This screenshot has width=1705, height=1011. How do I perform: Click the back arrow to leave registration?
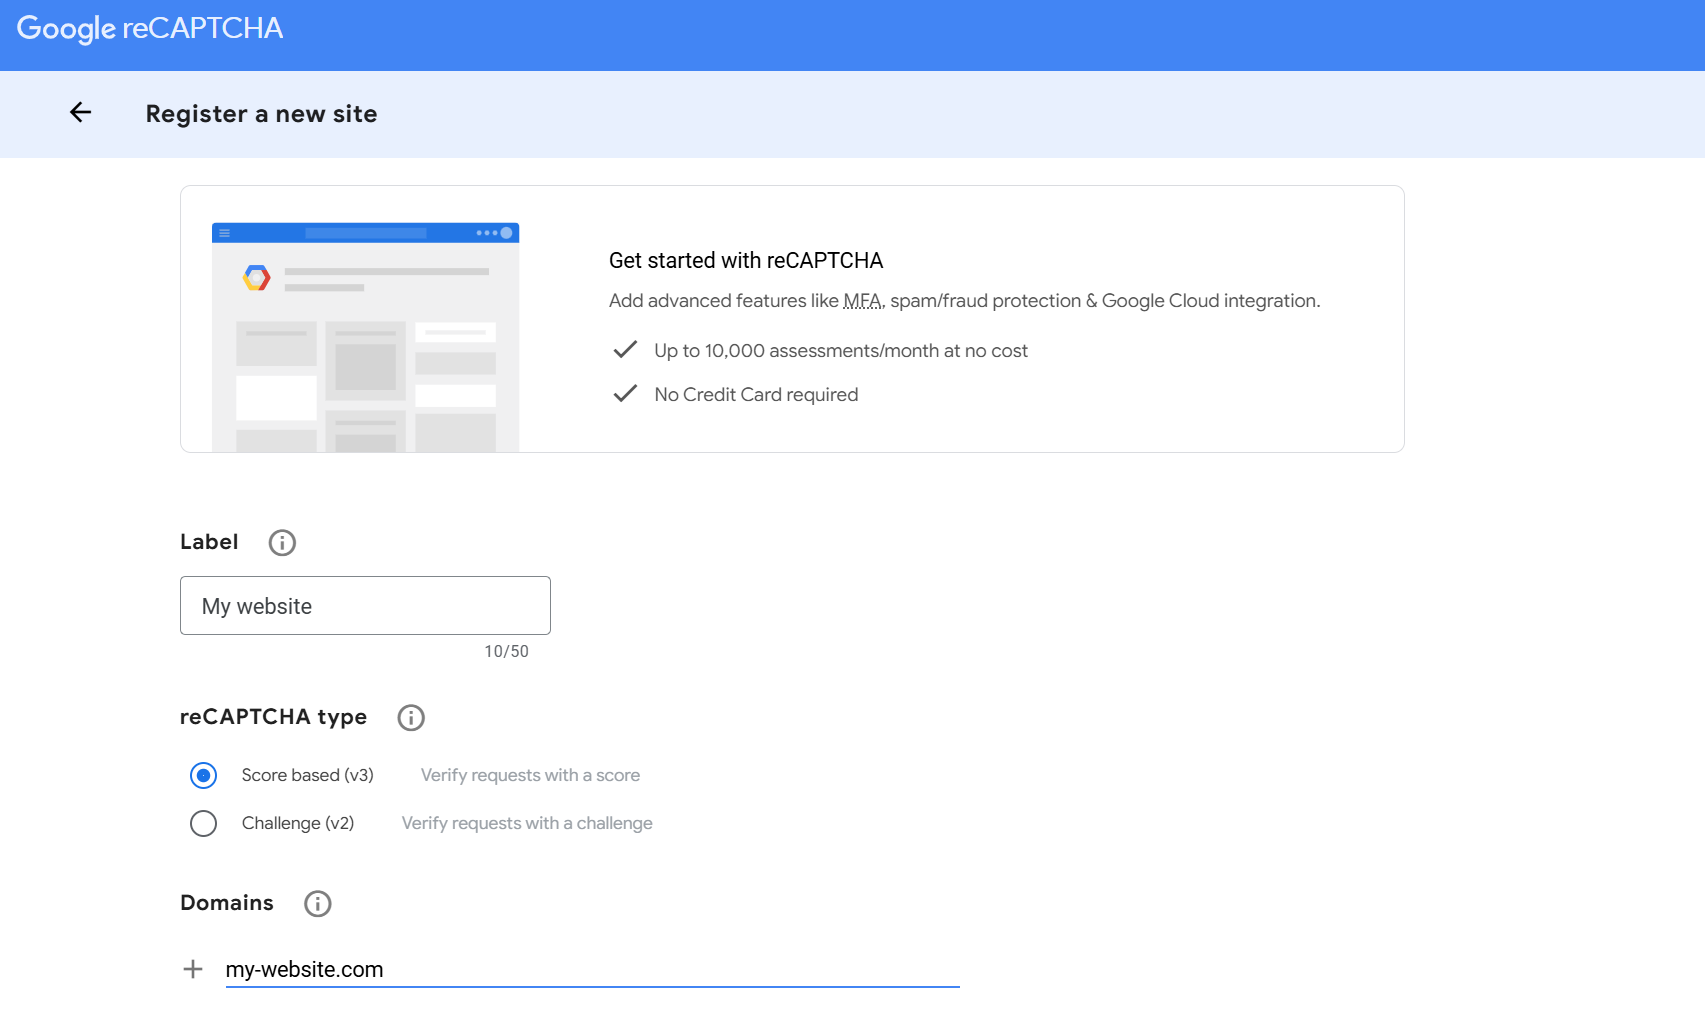pos(80,113)
